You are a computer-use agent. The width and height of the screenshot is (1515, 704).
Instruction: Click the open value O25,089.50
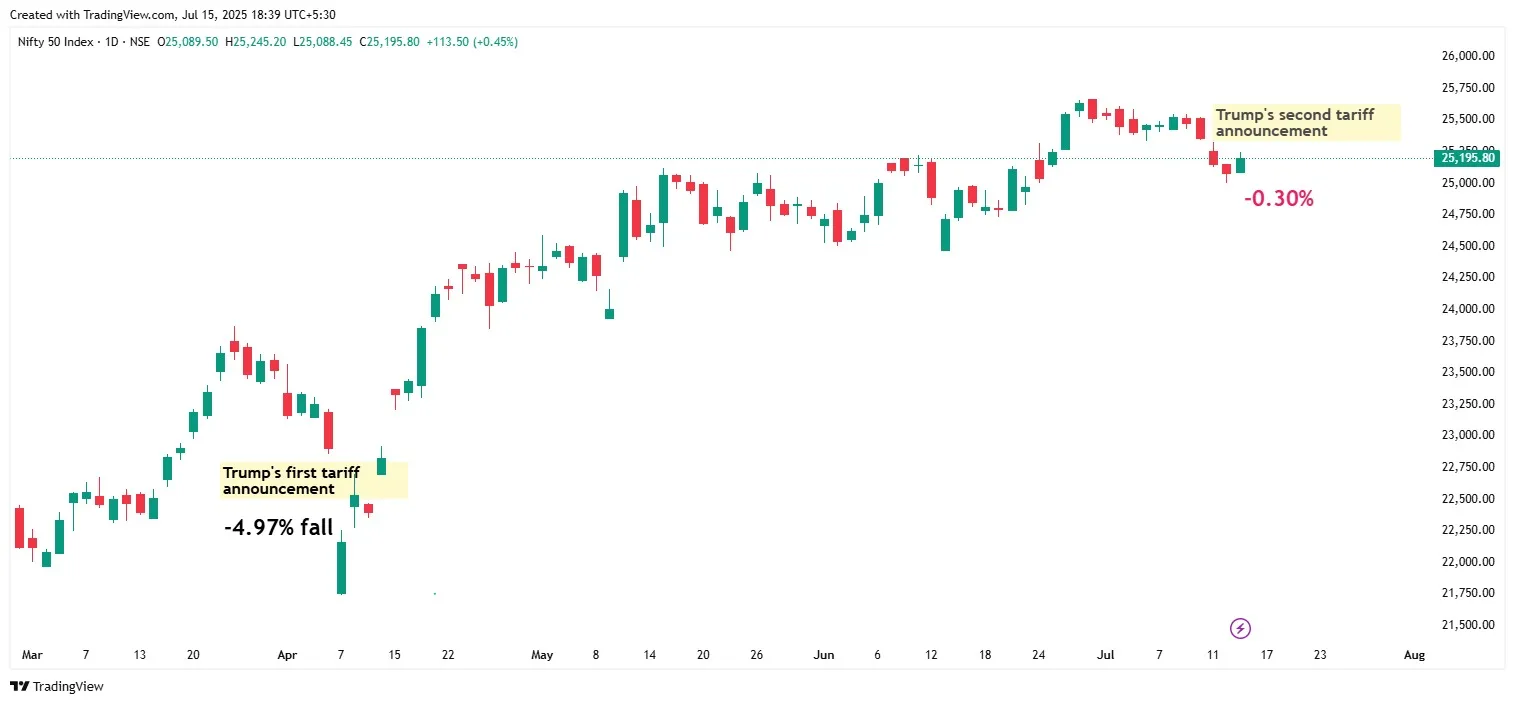click(x=188, y=42)
